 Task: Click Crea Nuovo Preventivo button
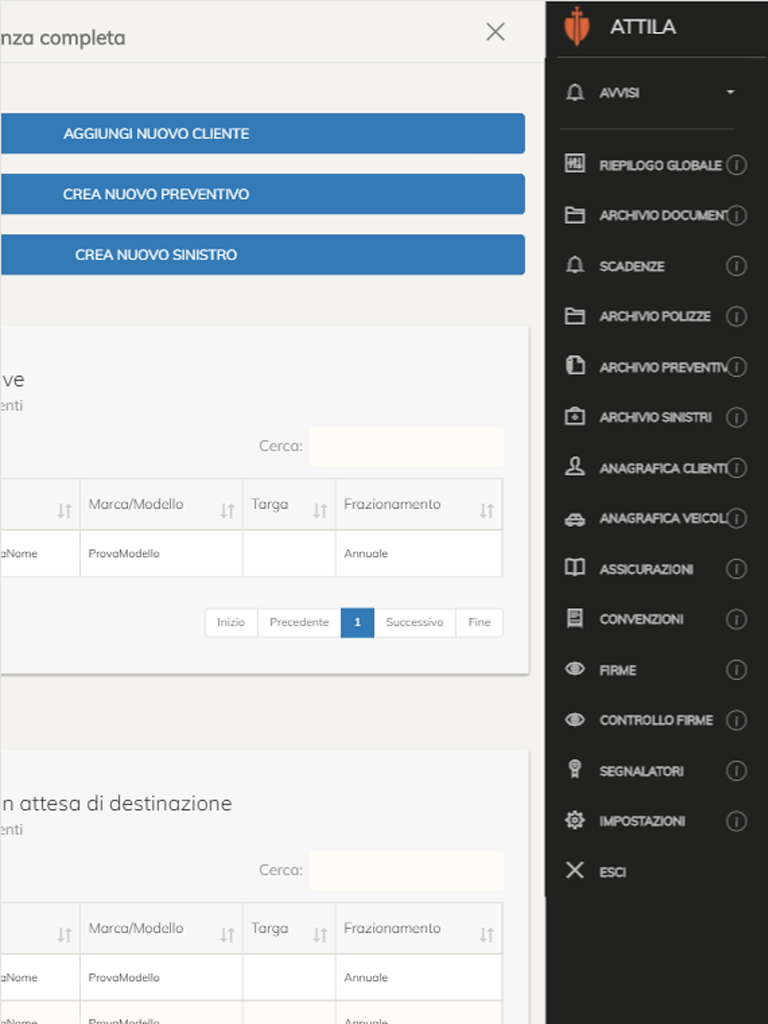tap(262, 194)
